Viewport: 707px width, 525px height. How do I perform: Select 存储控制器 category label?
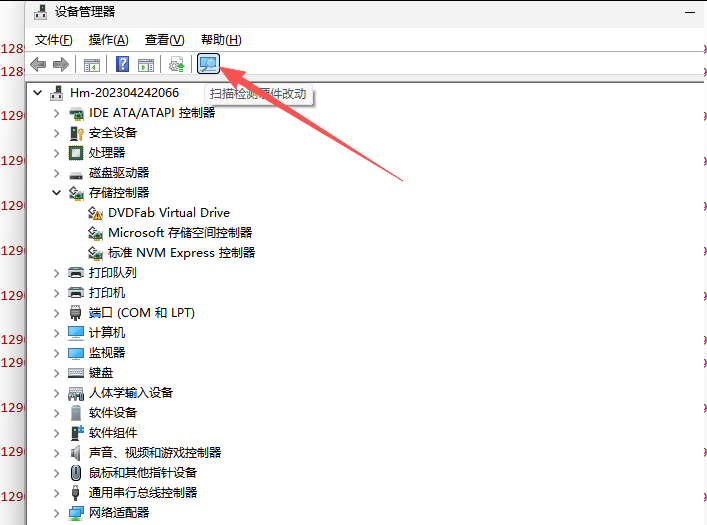(x=119, y=193)
